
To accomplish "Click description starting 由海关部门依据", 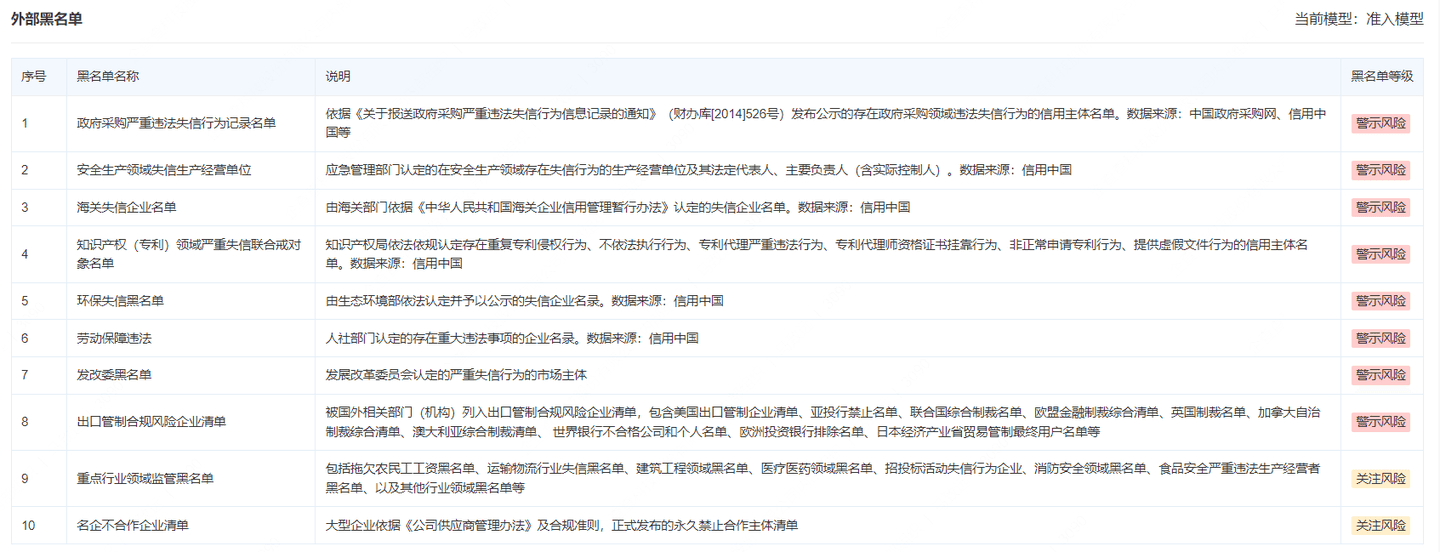I will [x=617, y=207].
